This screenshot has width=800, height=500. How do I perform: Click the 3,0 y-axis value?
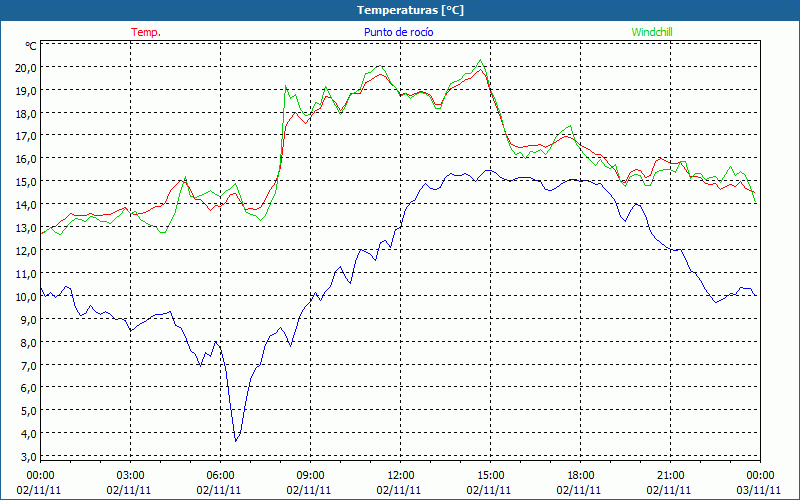click(28, 457)
